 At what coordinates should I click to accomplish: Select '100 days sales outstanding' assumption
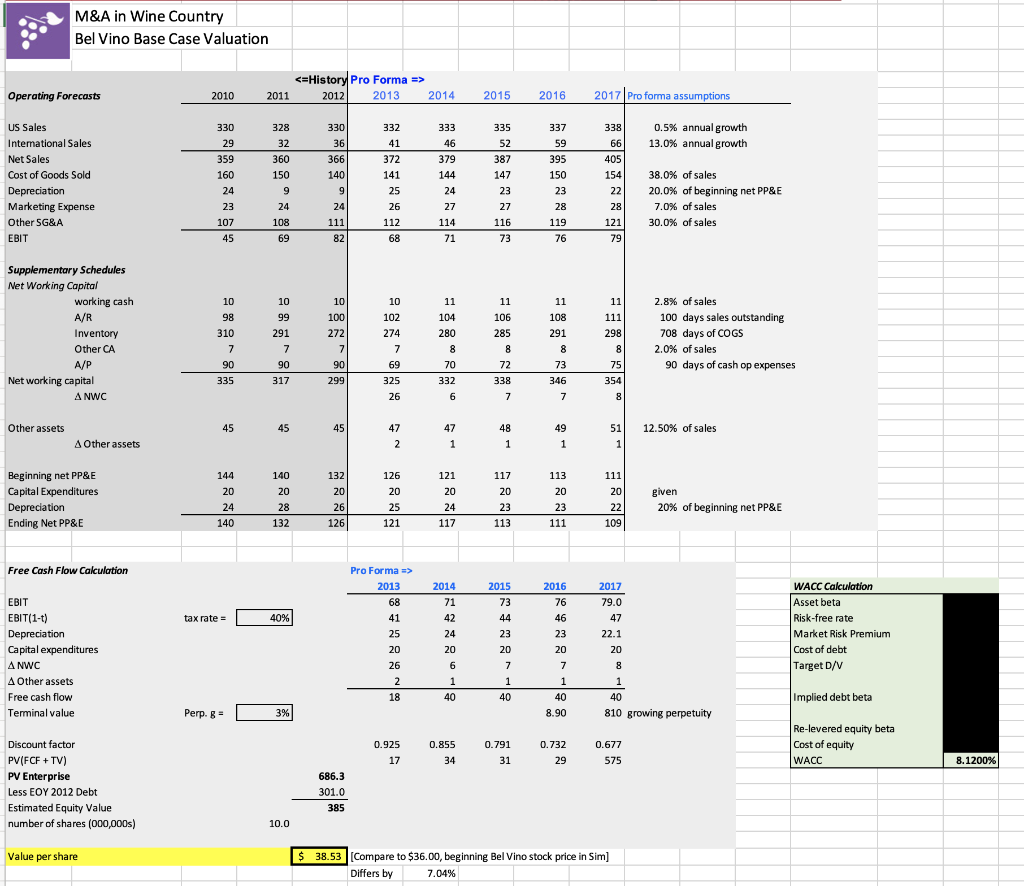click(722, 317)
